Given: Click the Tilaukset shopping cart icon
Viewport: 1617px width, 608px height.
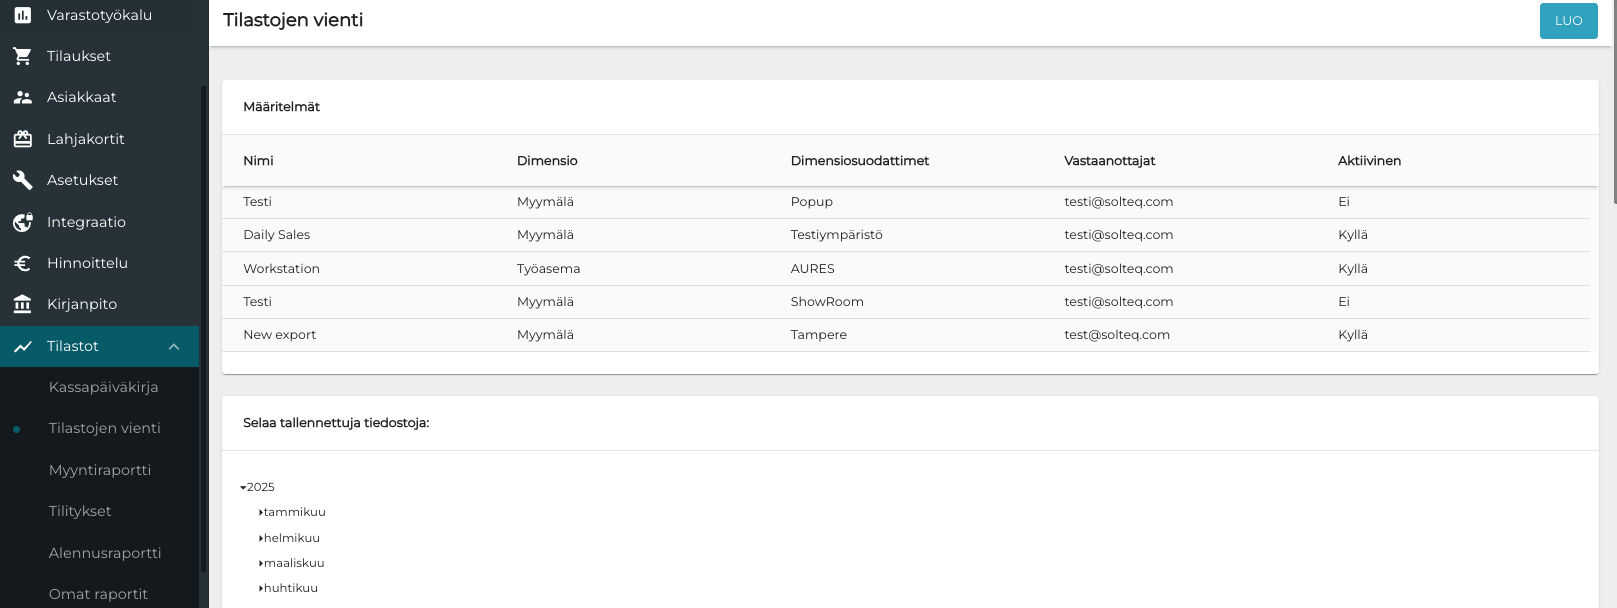Looking at the screenshot, I should [22, 56].
